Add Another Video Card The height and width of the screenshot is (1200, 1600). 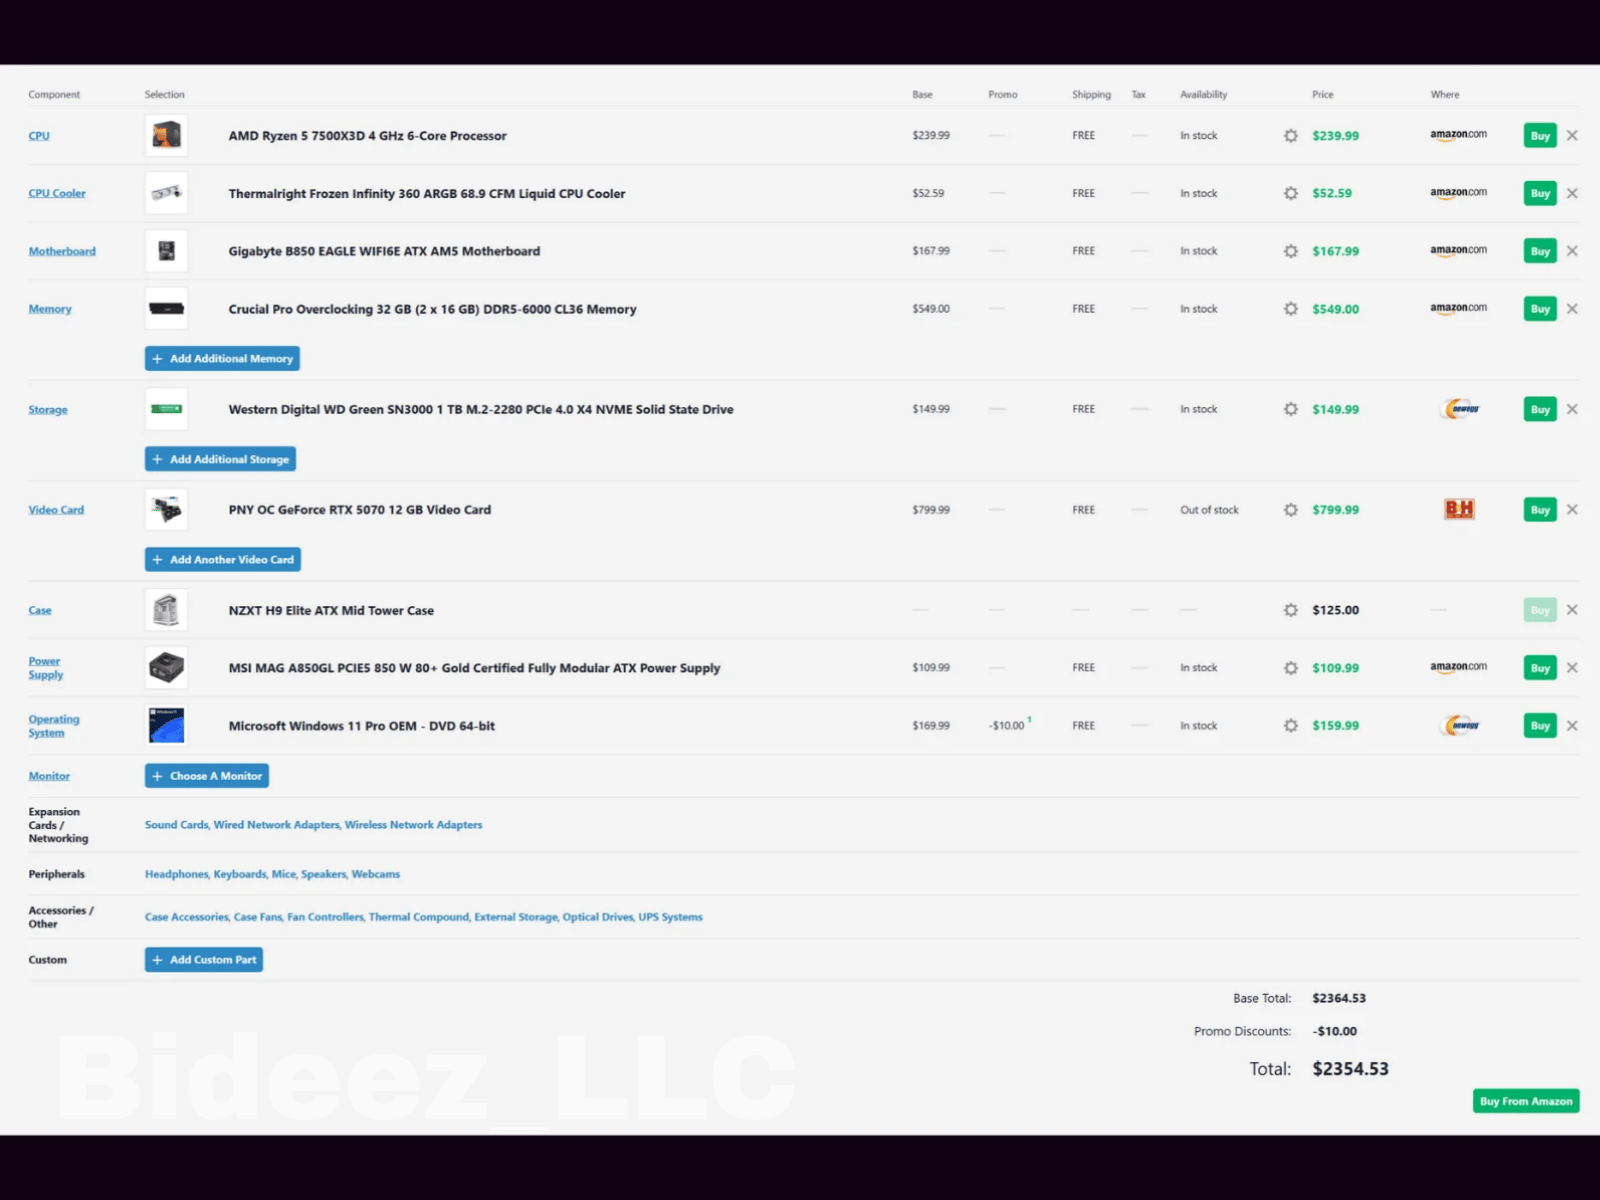[223, 560]
